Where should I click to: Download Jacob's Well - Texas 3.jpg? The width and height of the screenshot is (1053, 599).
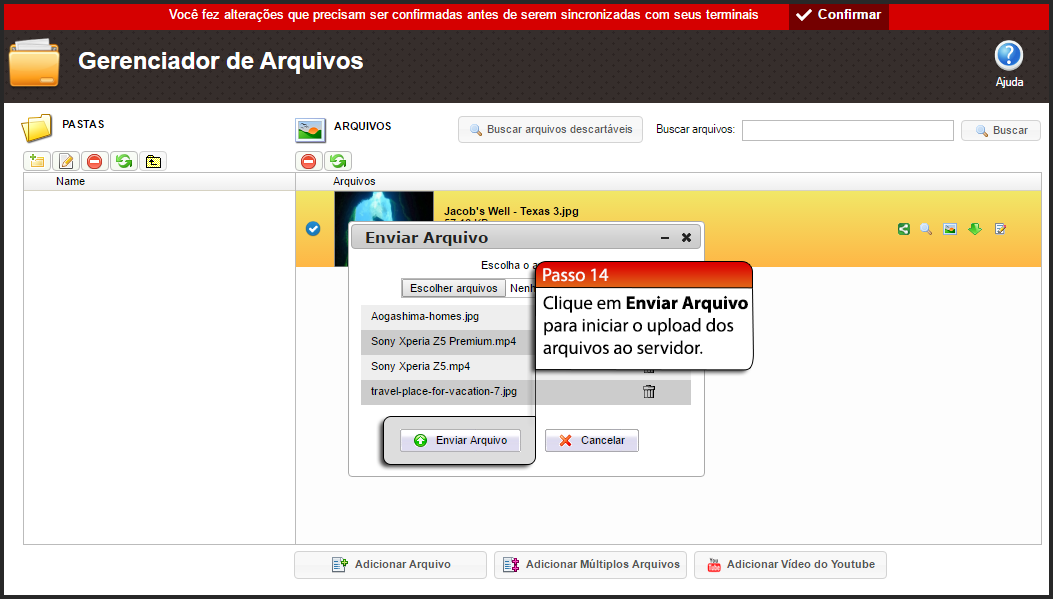point(974,229)
